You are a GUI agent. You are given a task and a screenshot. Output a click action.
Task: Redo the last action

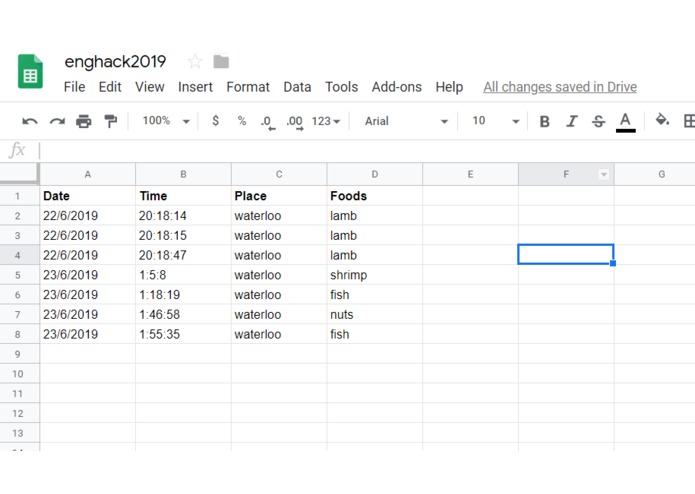(x=57, y=121)
